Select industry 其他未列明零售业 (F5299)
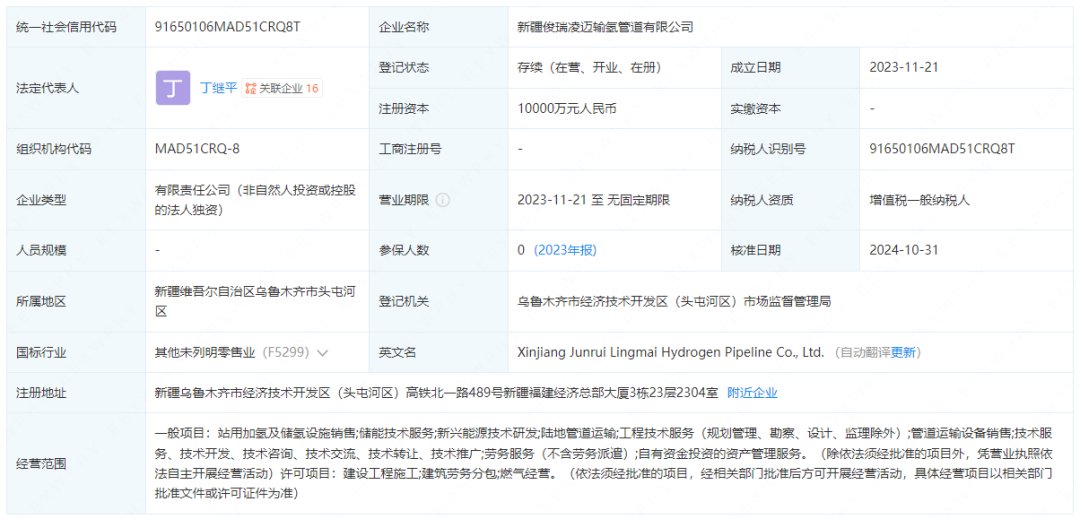This screenshot has height=519, width=1080. point(232,352)
